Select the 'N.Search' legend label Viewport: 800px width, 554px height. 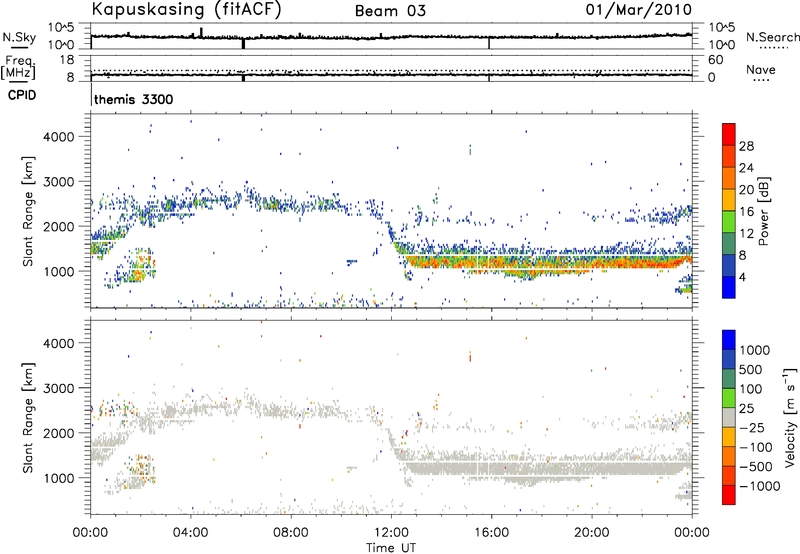772,37
